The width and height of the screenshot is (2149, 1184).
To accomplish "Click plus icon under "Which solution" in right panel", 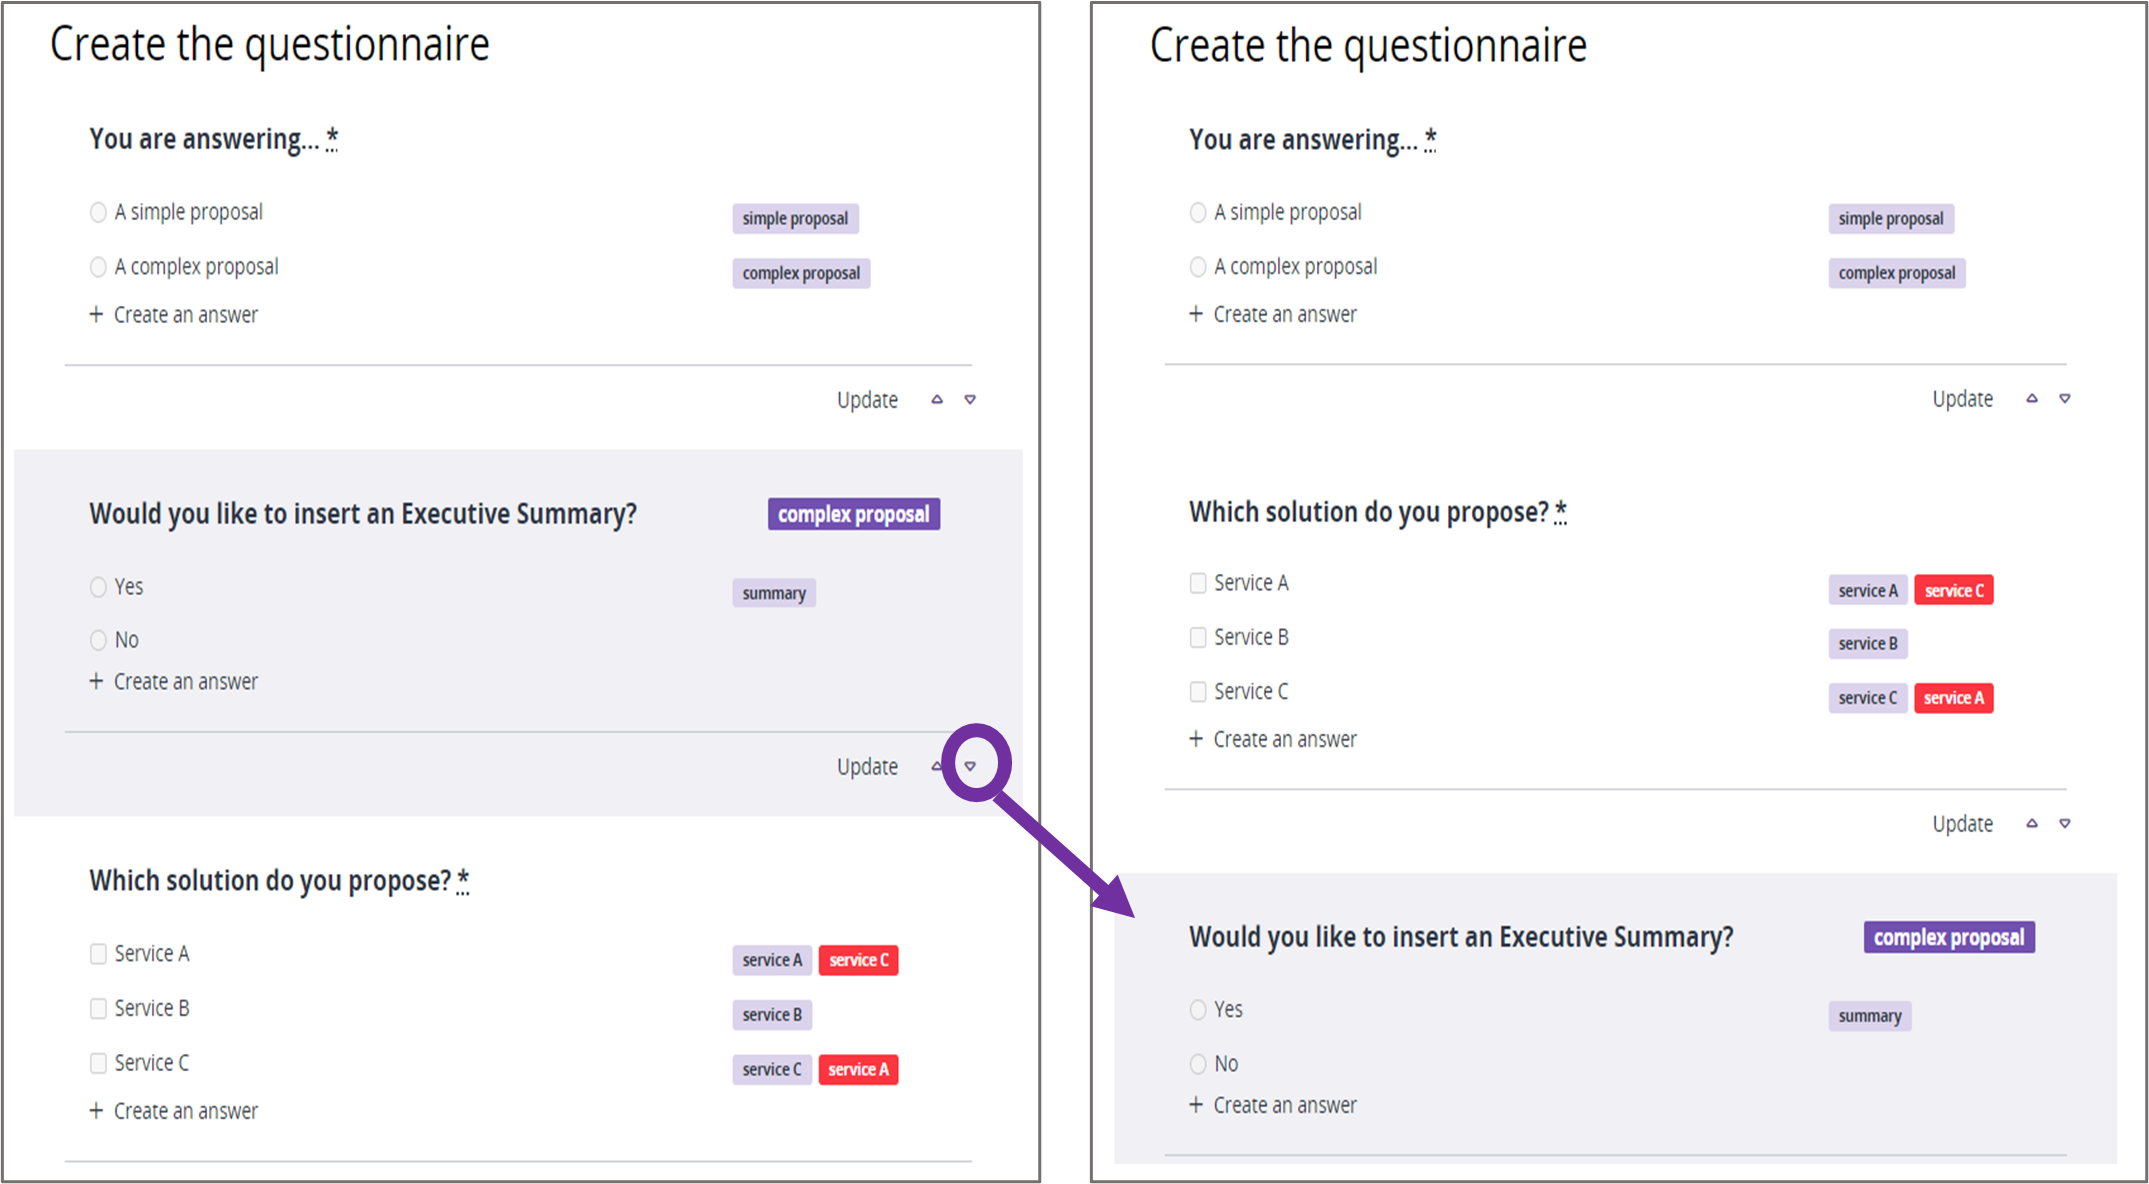I will click(1196, 739).
